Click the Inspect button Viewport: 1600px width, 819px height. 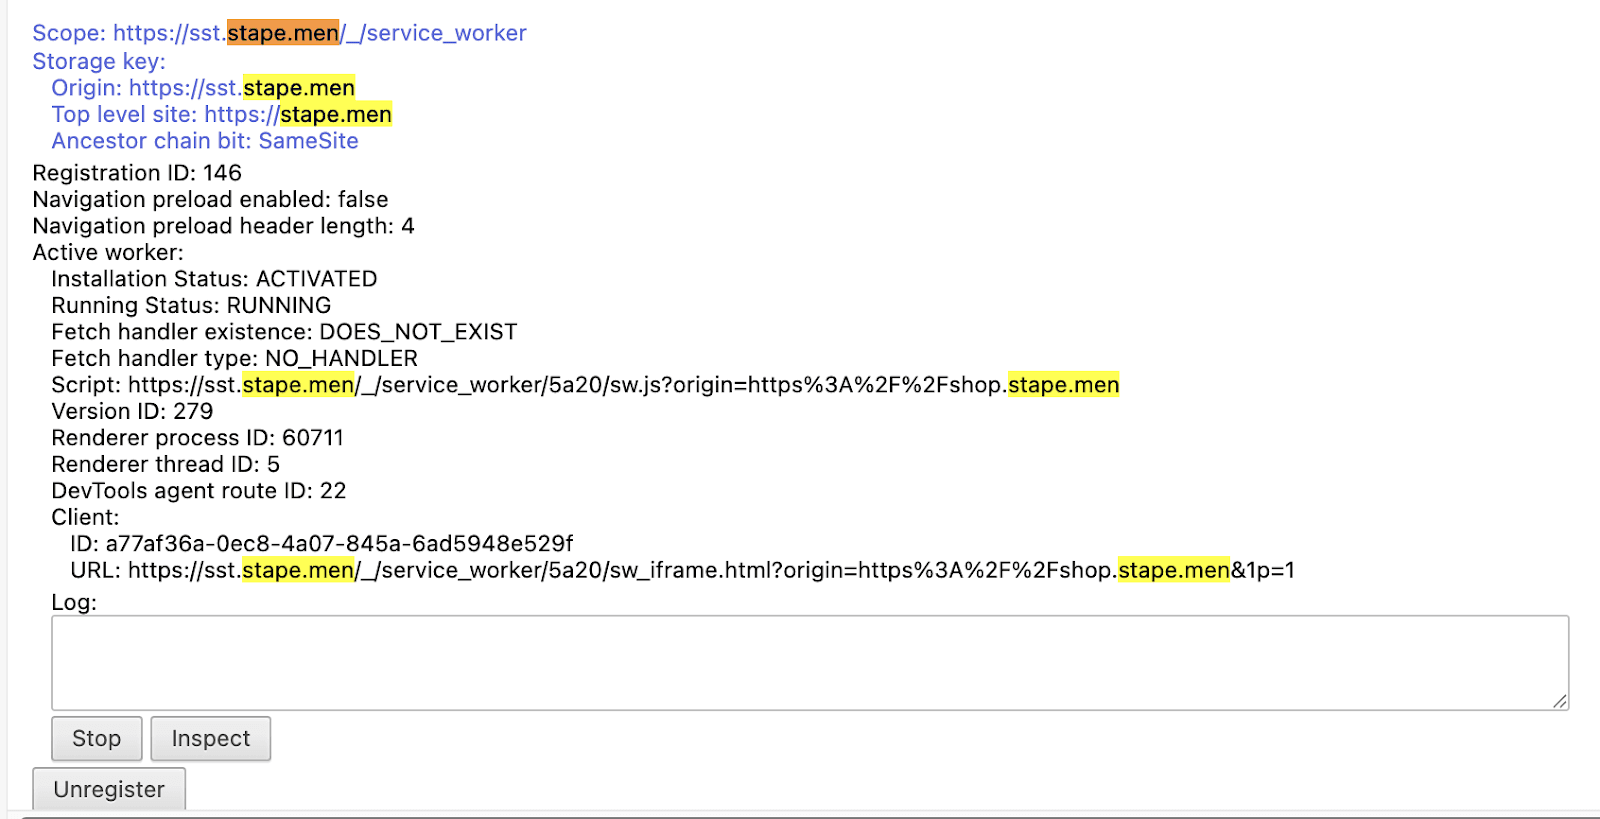point(210,738)
